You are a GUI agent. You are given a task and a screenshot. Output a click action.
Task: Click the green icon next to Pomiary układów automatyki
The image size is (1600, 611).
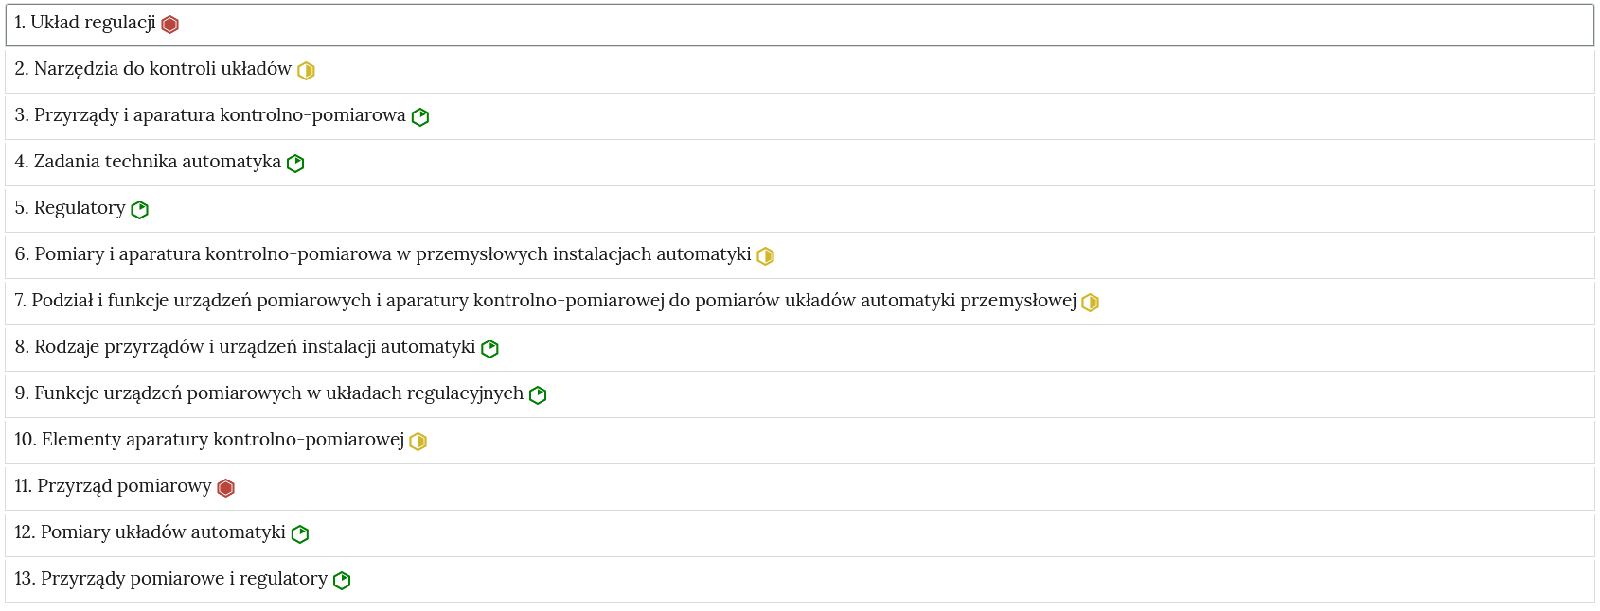pyautogui.click(x=300, y=534)
